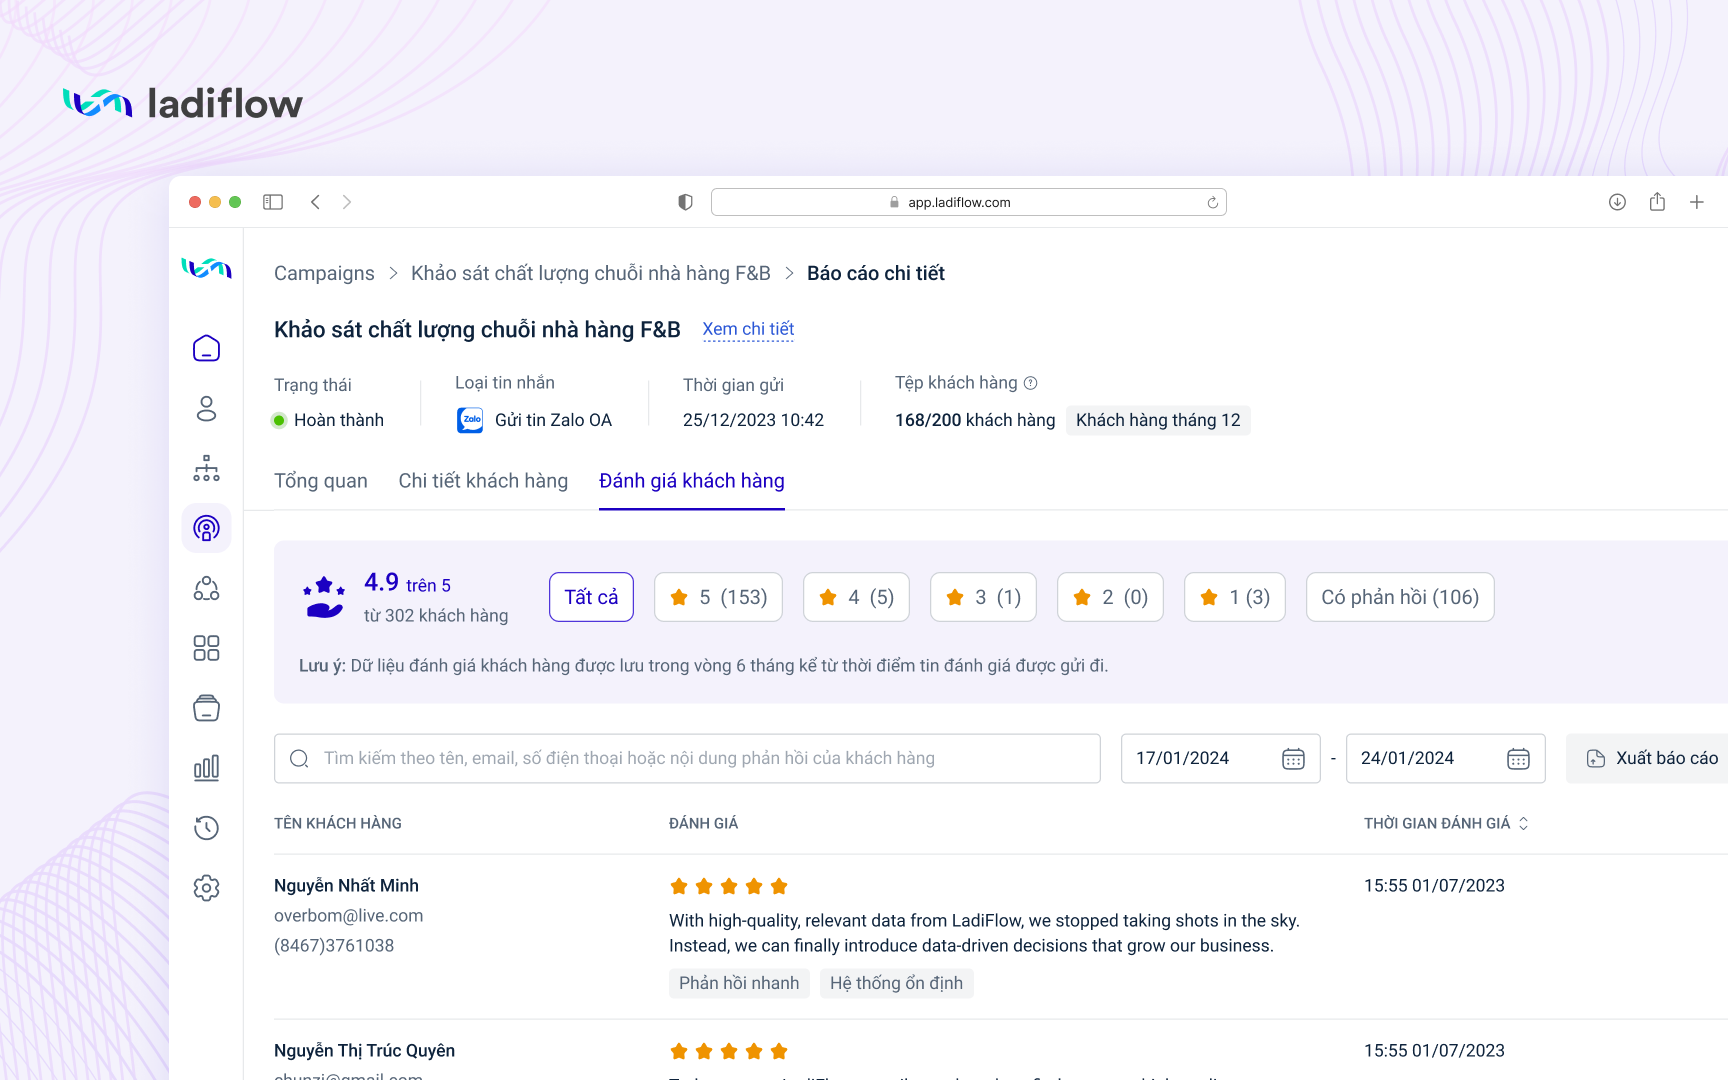
Task: Open the history clock sidebar icon
Action: click(x=206, y=828)
